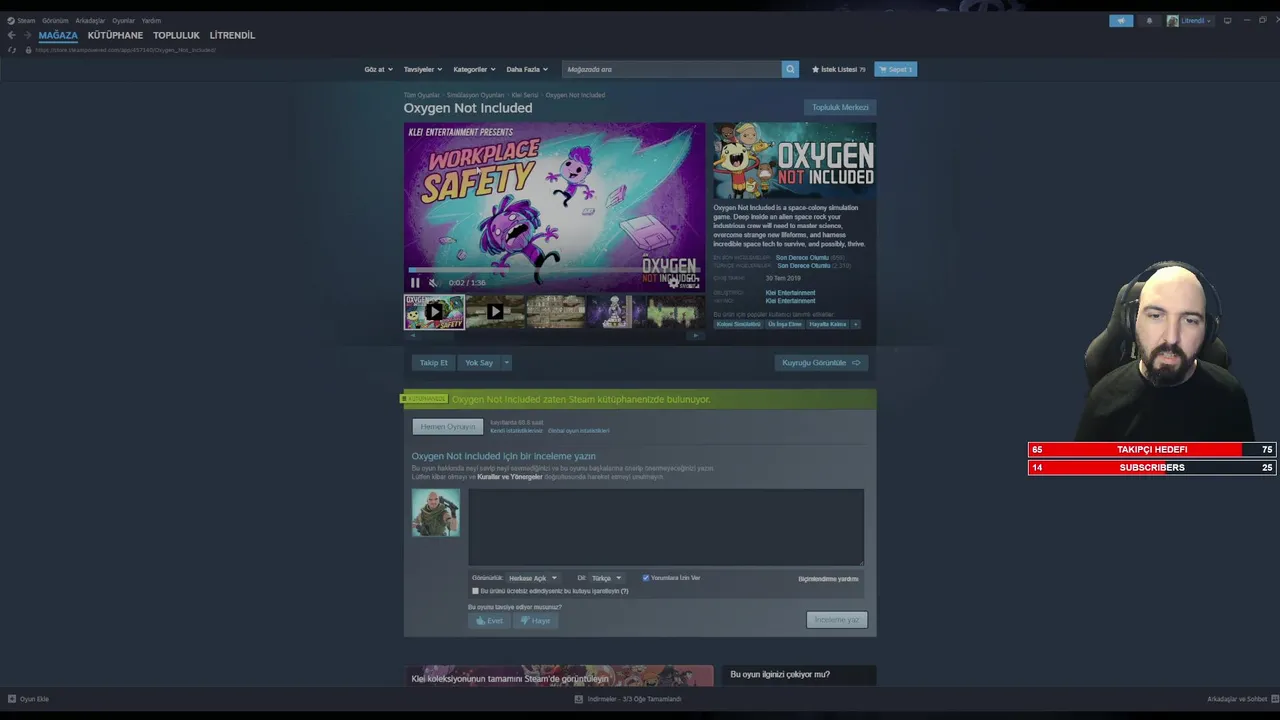
Task: Unmute the trailer volume icon
Action: point(433,283)
